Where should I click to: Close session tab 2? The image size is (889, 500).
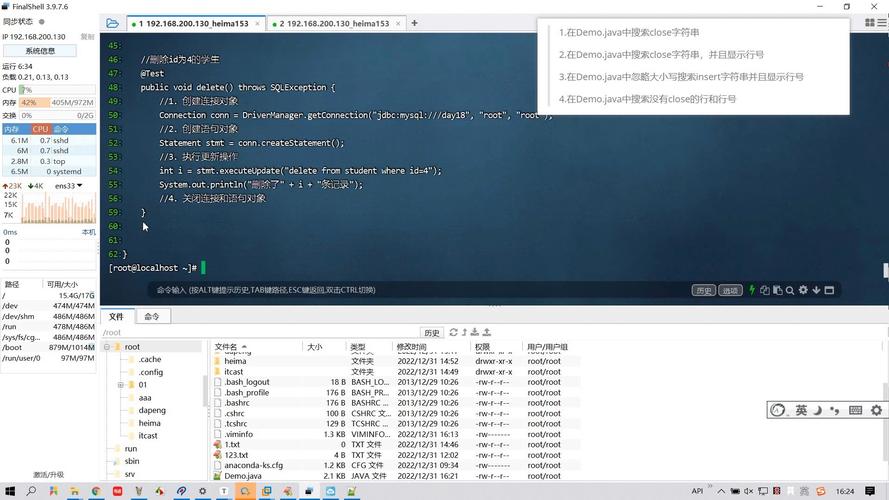(x=398, y=24)
